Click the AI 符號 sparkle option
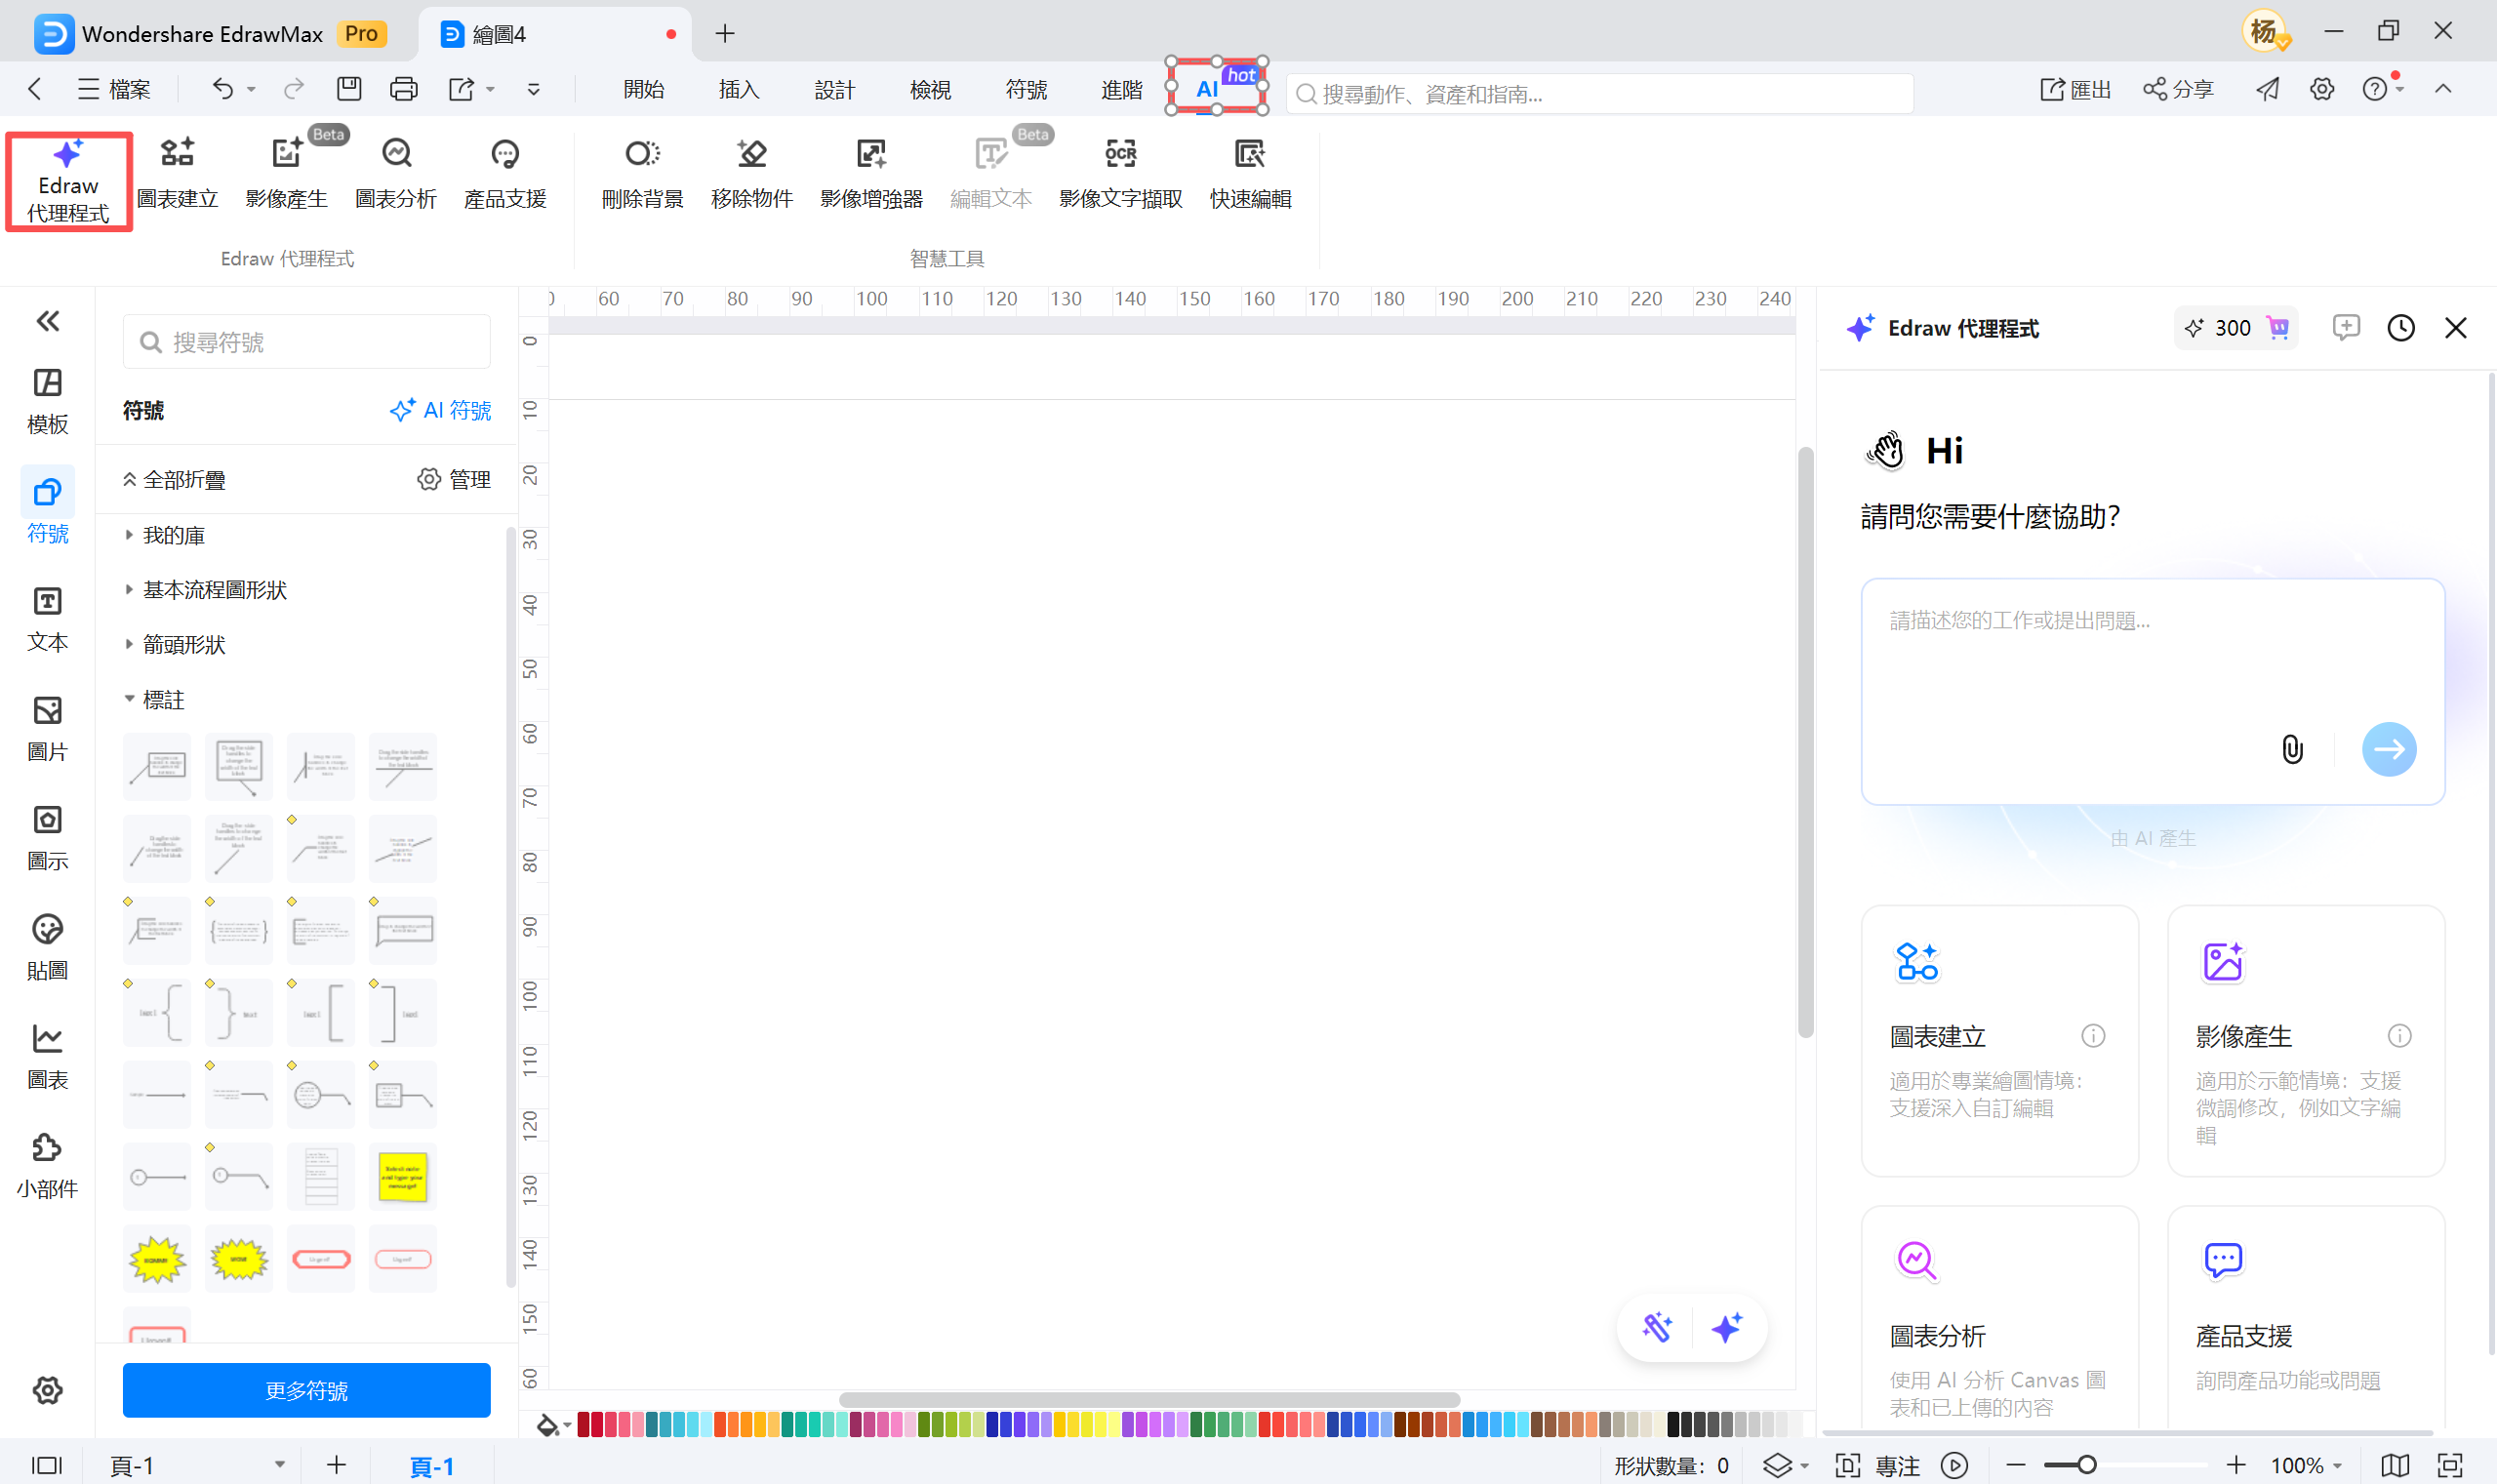The width and height of the screenshot is (2497, 1484). point(440,410)
